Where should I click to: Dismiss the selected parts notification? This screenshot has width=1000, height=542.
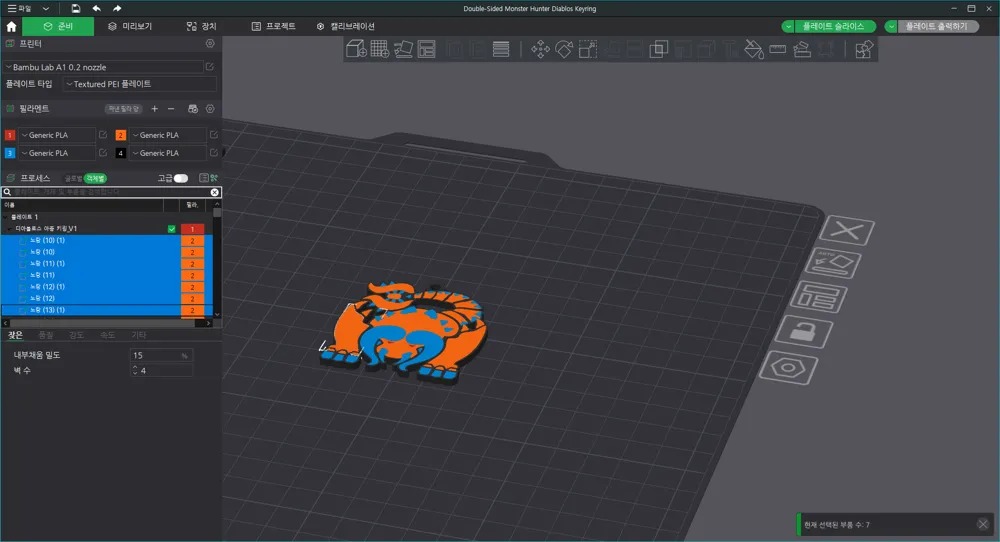983,524
